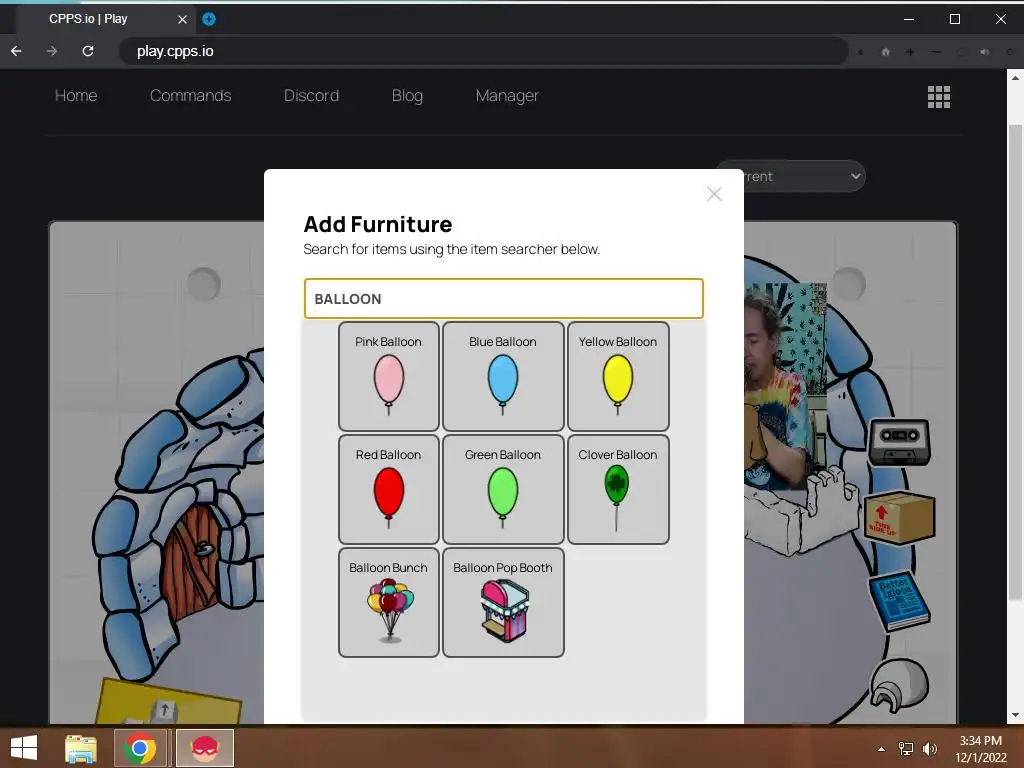Go to the Discord link

311,95
